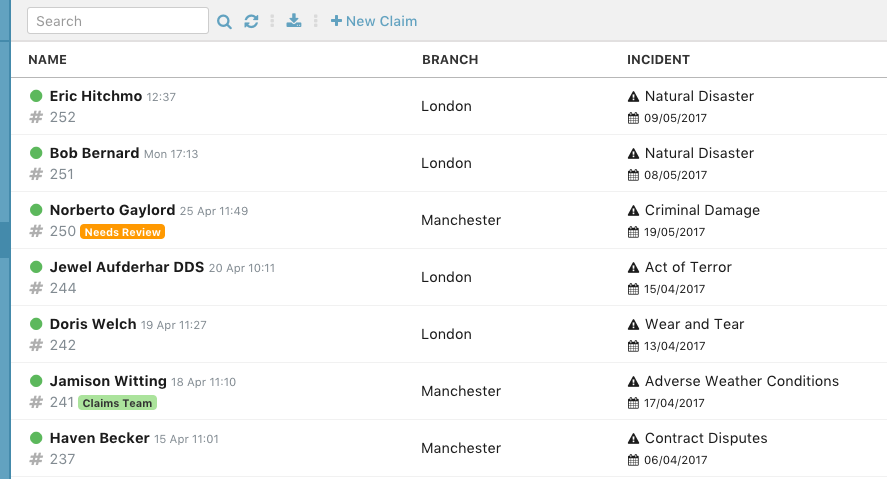Image resolution: width=887 pixels, height=479 pixels.
Task: Click calendar icon beside 19/05/2017
Action: (634, 232)
